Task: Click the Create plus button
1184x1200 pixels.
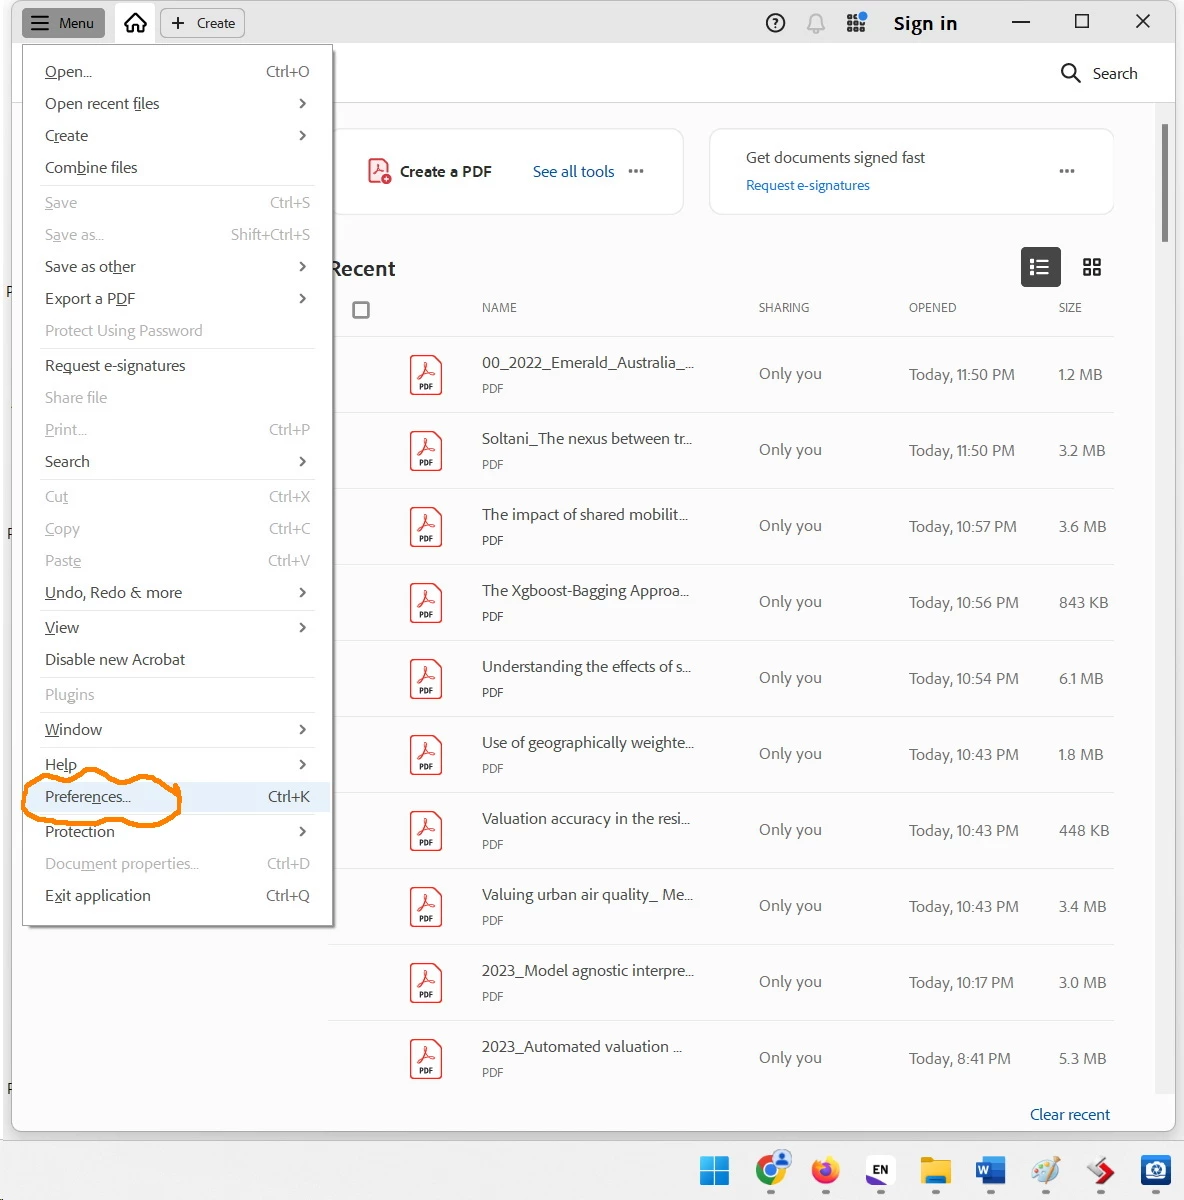Action: (203, 23)
